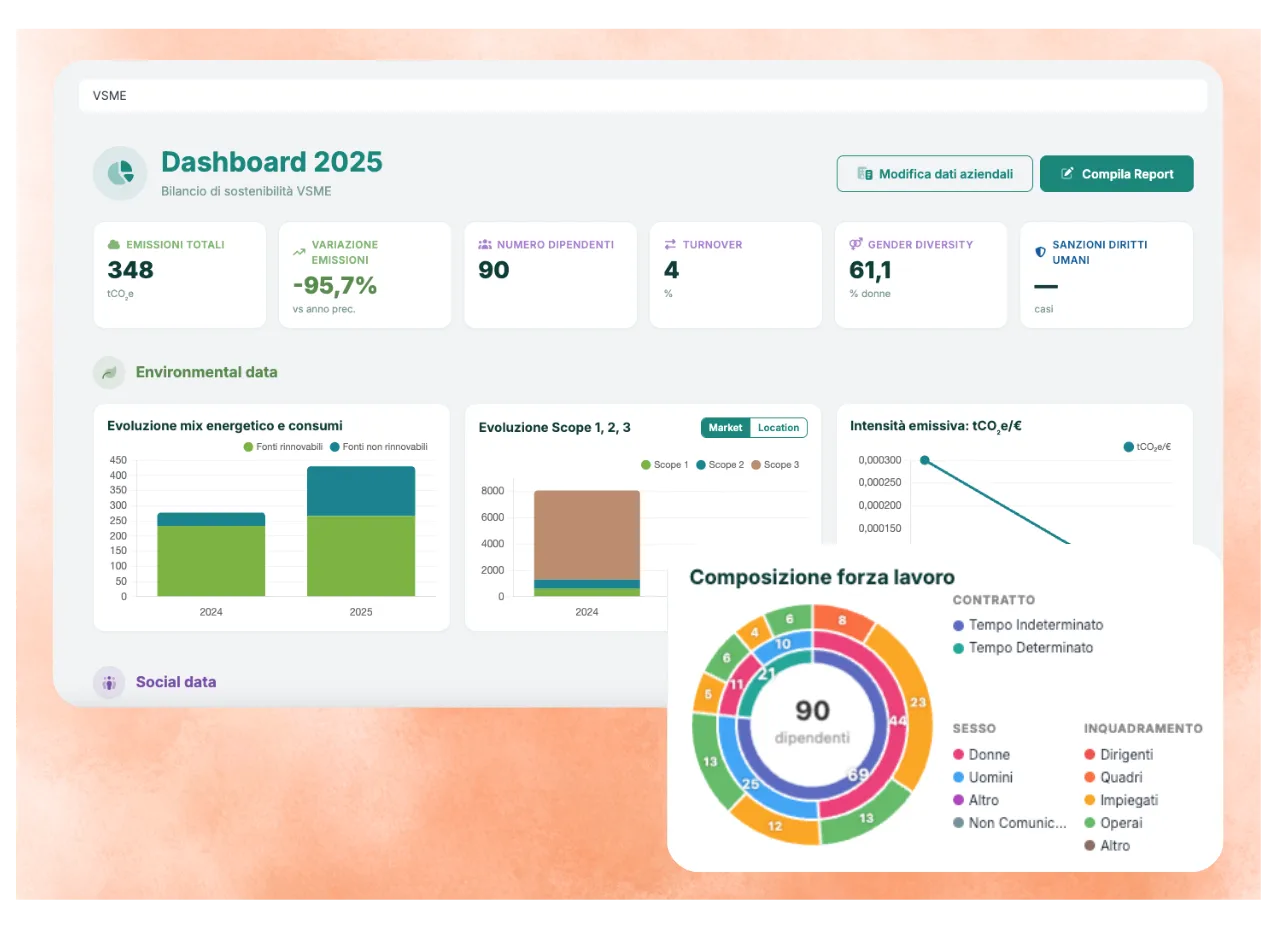Toggle Fonti non rinnovabili legend series
1280x942 pixels.
pos(379,446)
